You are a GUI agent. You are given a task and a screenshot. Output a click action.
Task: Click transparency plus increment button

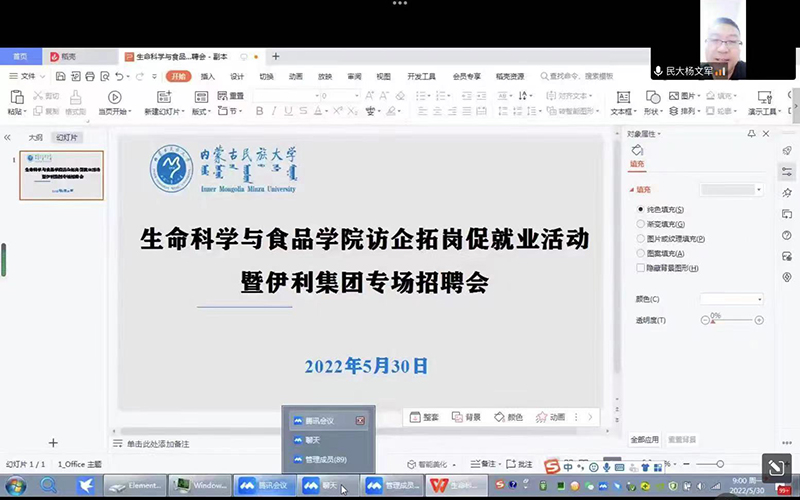click(759, 320)
